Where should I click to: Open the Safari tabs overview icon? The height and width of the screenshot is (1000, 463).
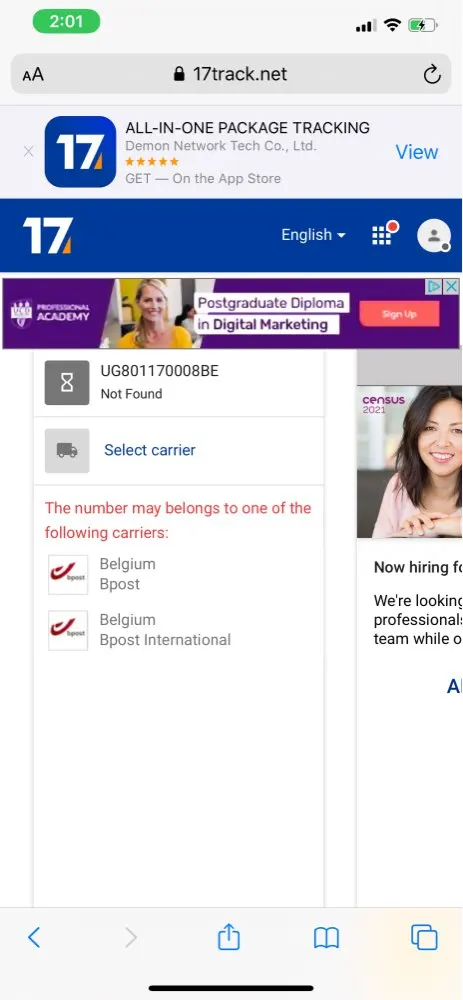tap(424, 937)
